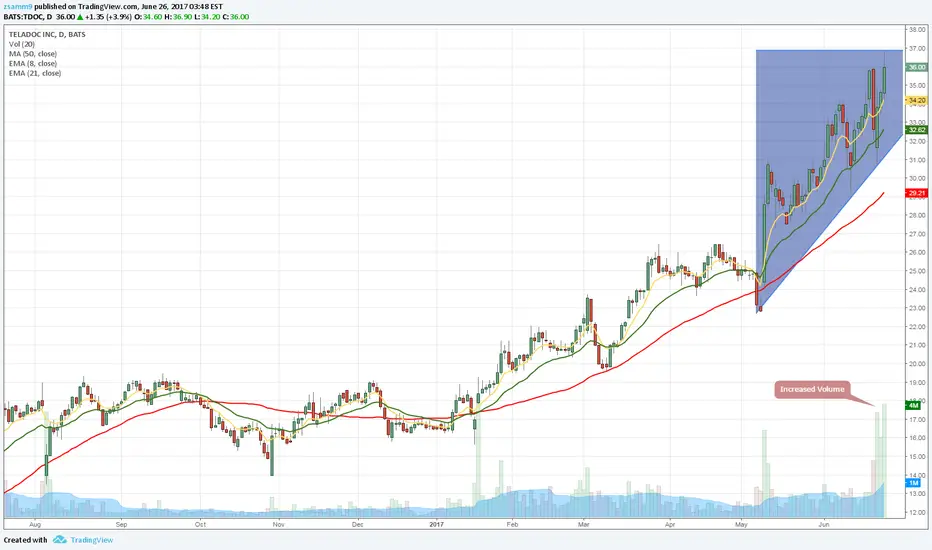The height and width of the screenshot is (550, 932).
Task: Click the BATS:TDOC, D ticker header text
Action: [x=27, y=17]
